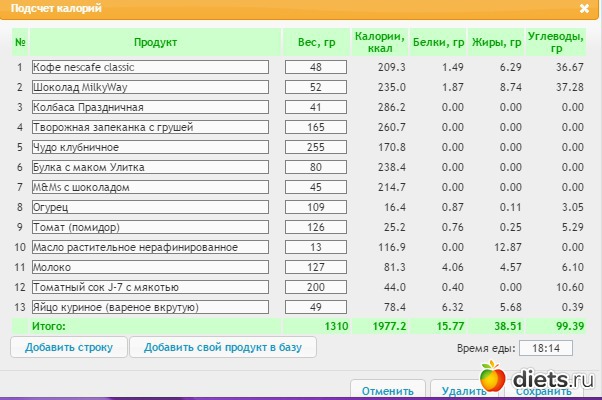Click total carbohydrates value 99.39
This screenshot has height=400, width=602.
[570, 326]
